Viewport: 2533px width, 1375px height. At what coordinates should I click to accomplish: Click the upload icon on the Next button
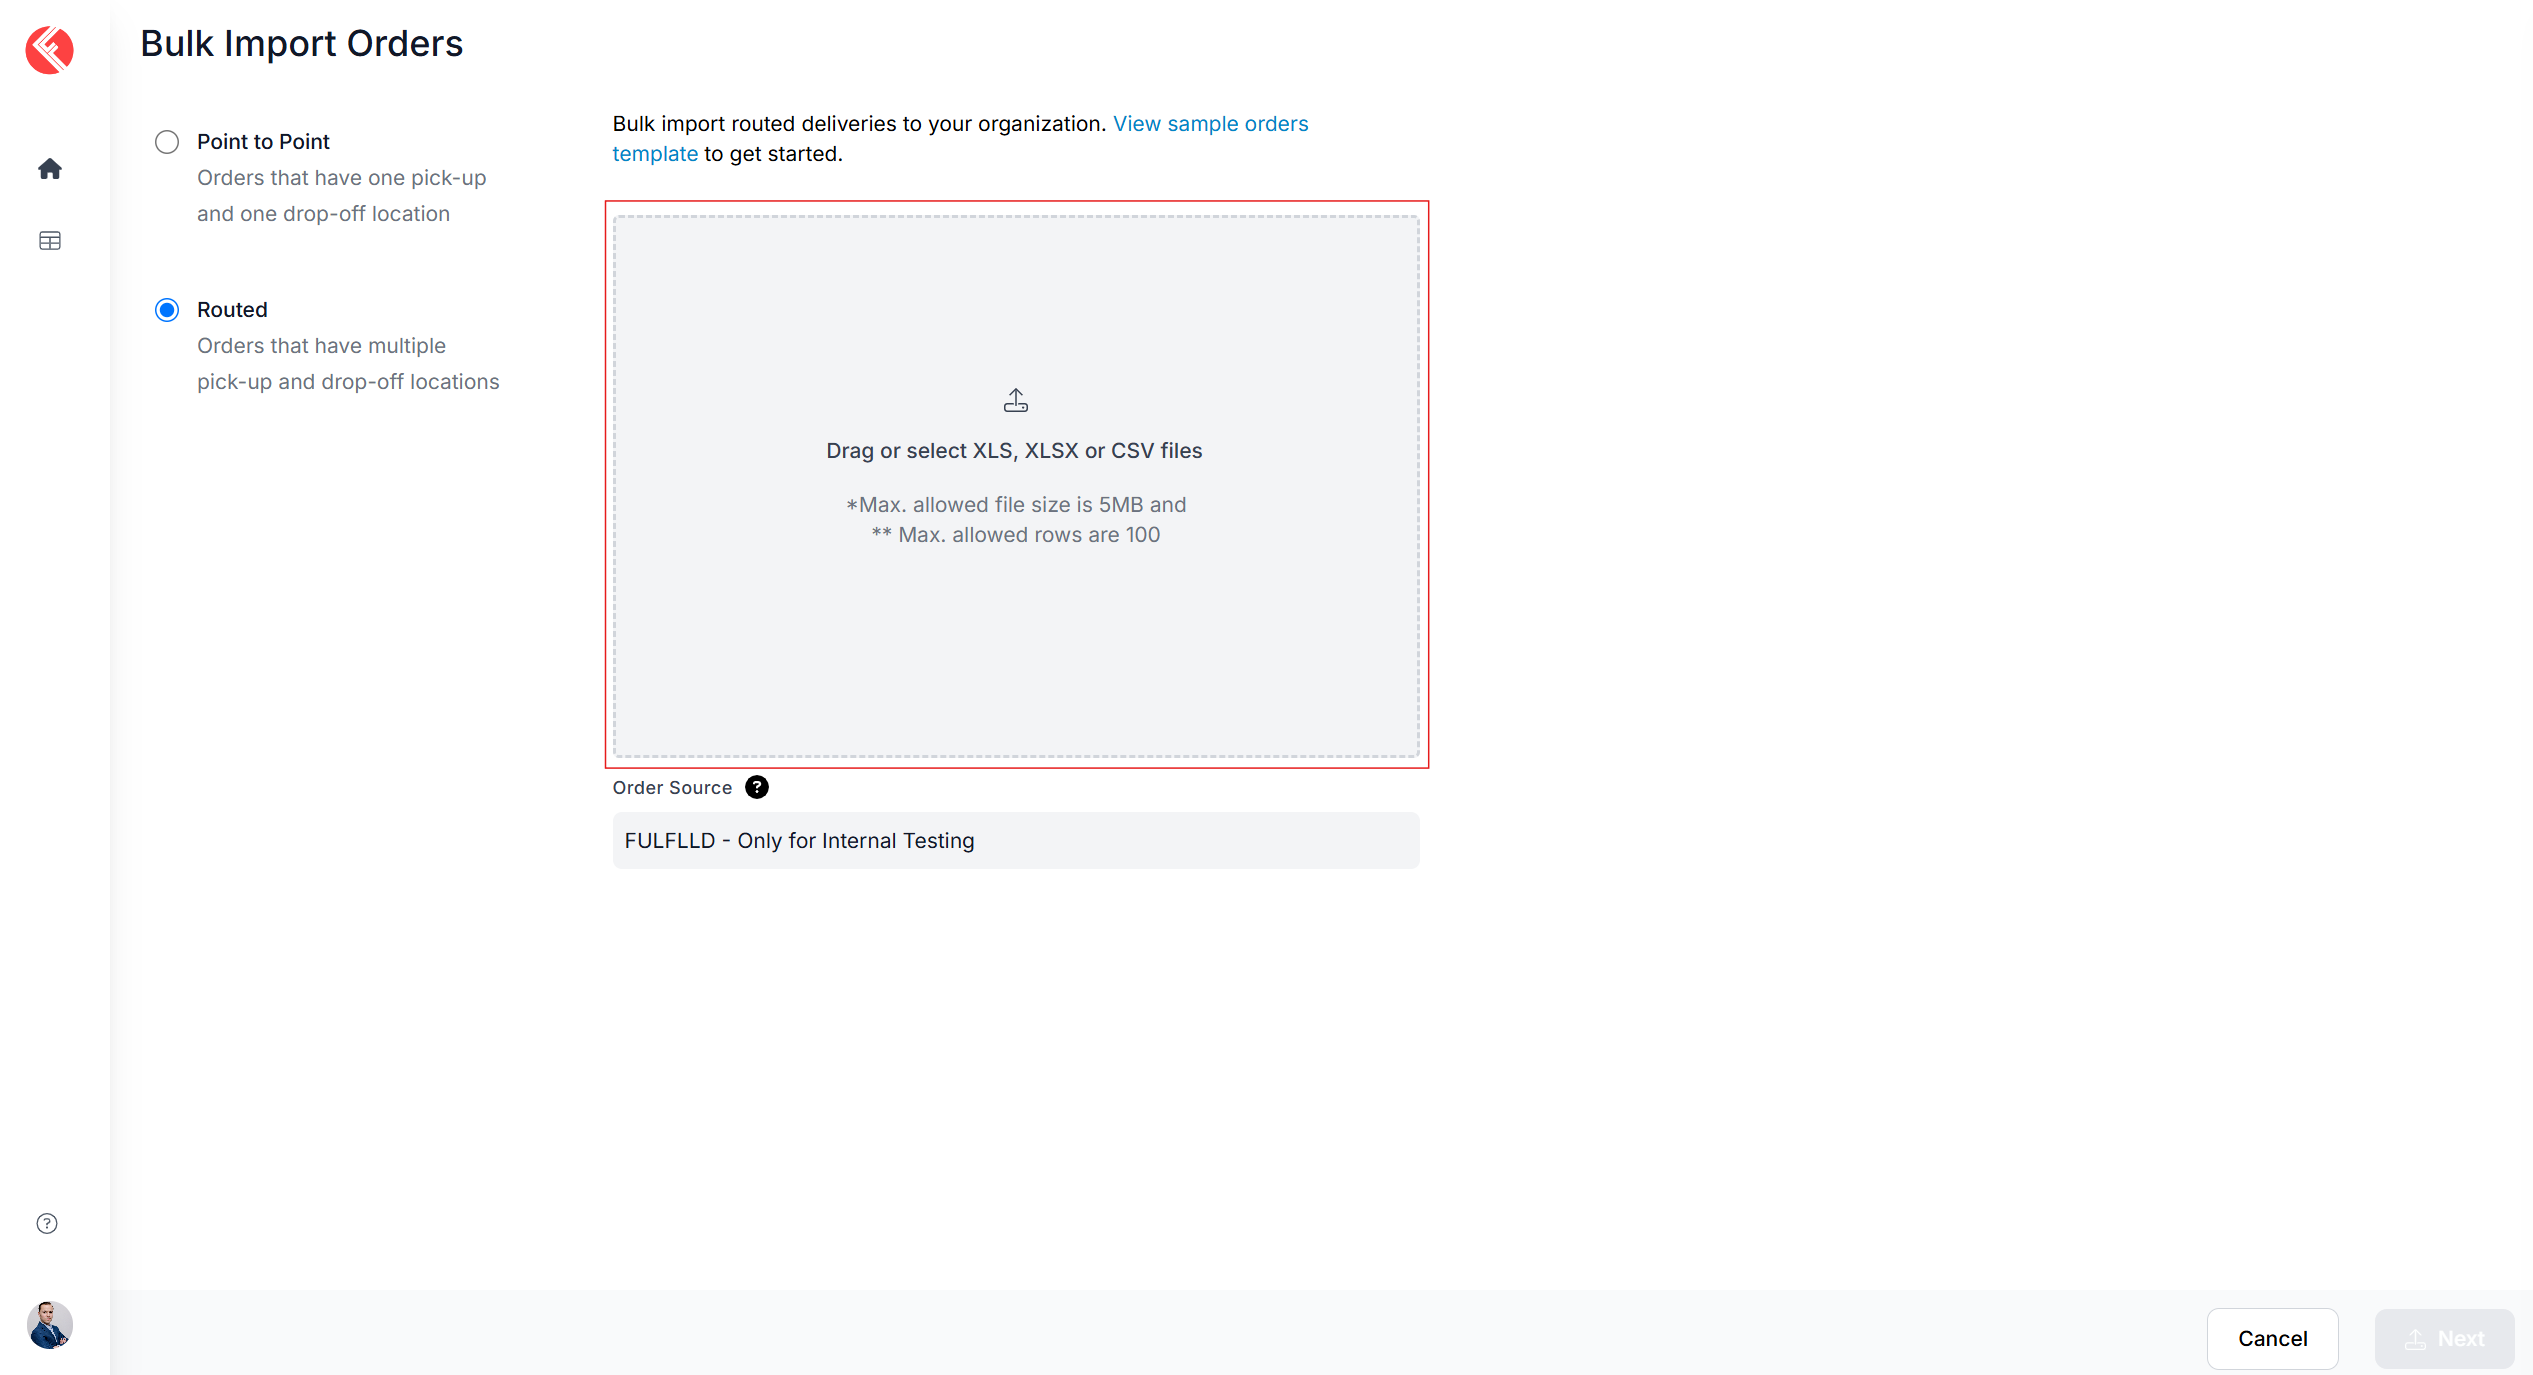(x=2415, y=1339)
